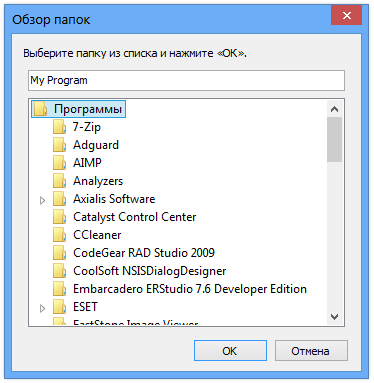Click the scrollbar down arrow
Image resolution: width=374 pixels, height=383 pixels.
[334, 317]
